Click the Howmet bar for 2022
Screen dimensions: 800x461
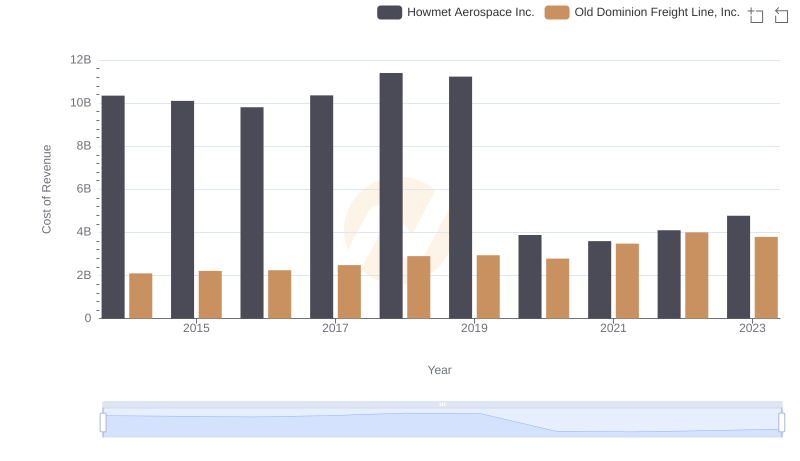pos(669,274)
